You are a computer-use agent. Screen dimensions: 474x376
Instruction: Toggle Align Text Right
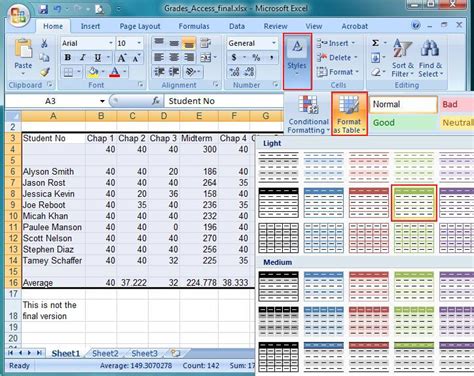189,58
